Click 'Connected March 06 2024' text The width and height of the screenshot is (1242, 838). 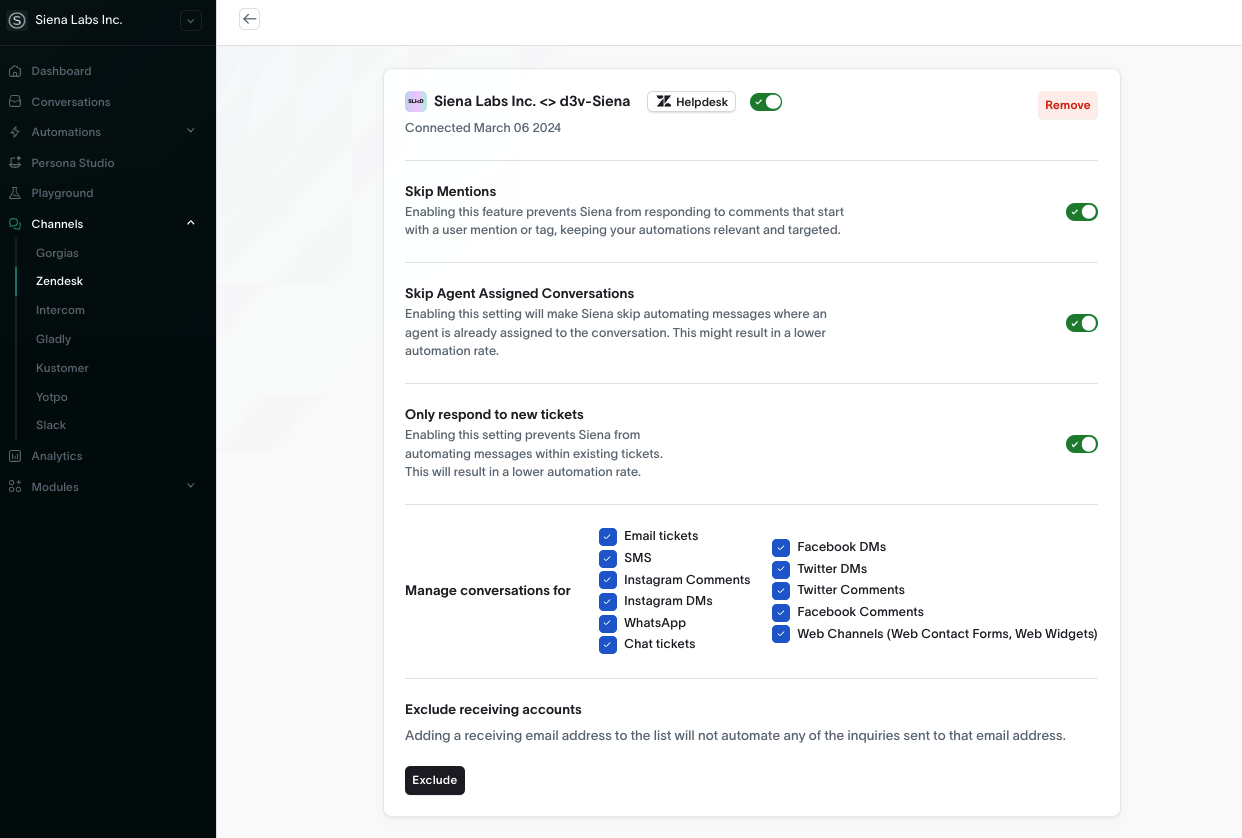pyautogui.click(x=483, y=128)
